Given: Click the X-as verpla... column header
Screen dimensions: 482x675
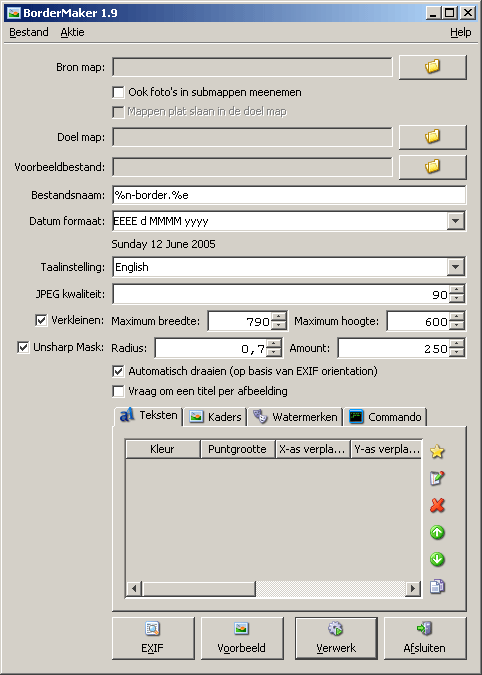Looking at the screenshot, I should [313, 449].
